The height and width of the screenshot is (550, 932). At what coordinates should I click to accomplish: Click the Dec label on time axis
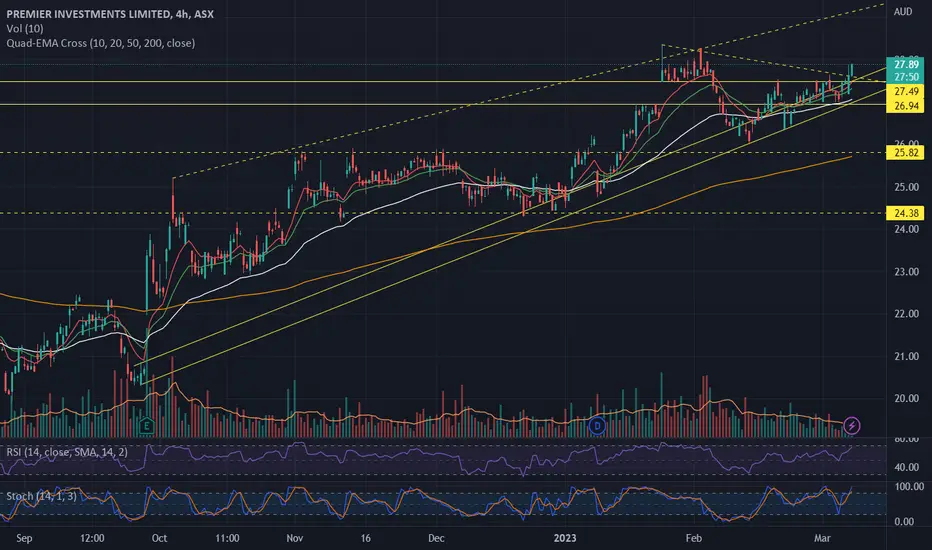(x=436, y=538)
